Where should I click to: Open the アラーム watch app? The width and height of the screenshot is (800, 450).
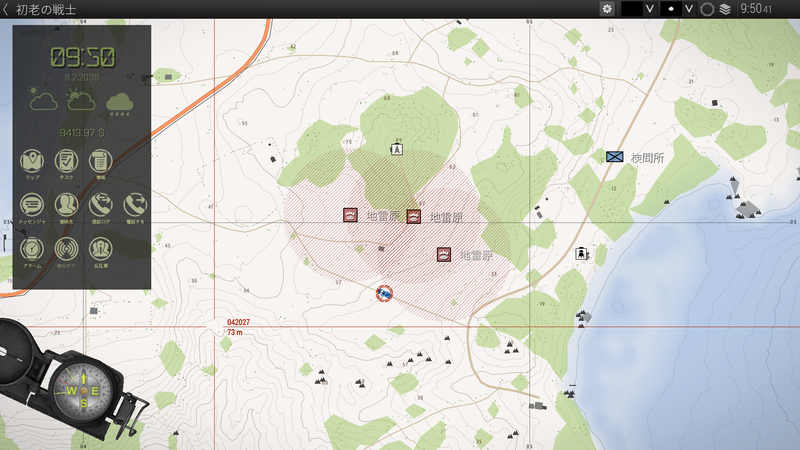[x=32, y=249]
